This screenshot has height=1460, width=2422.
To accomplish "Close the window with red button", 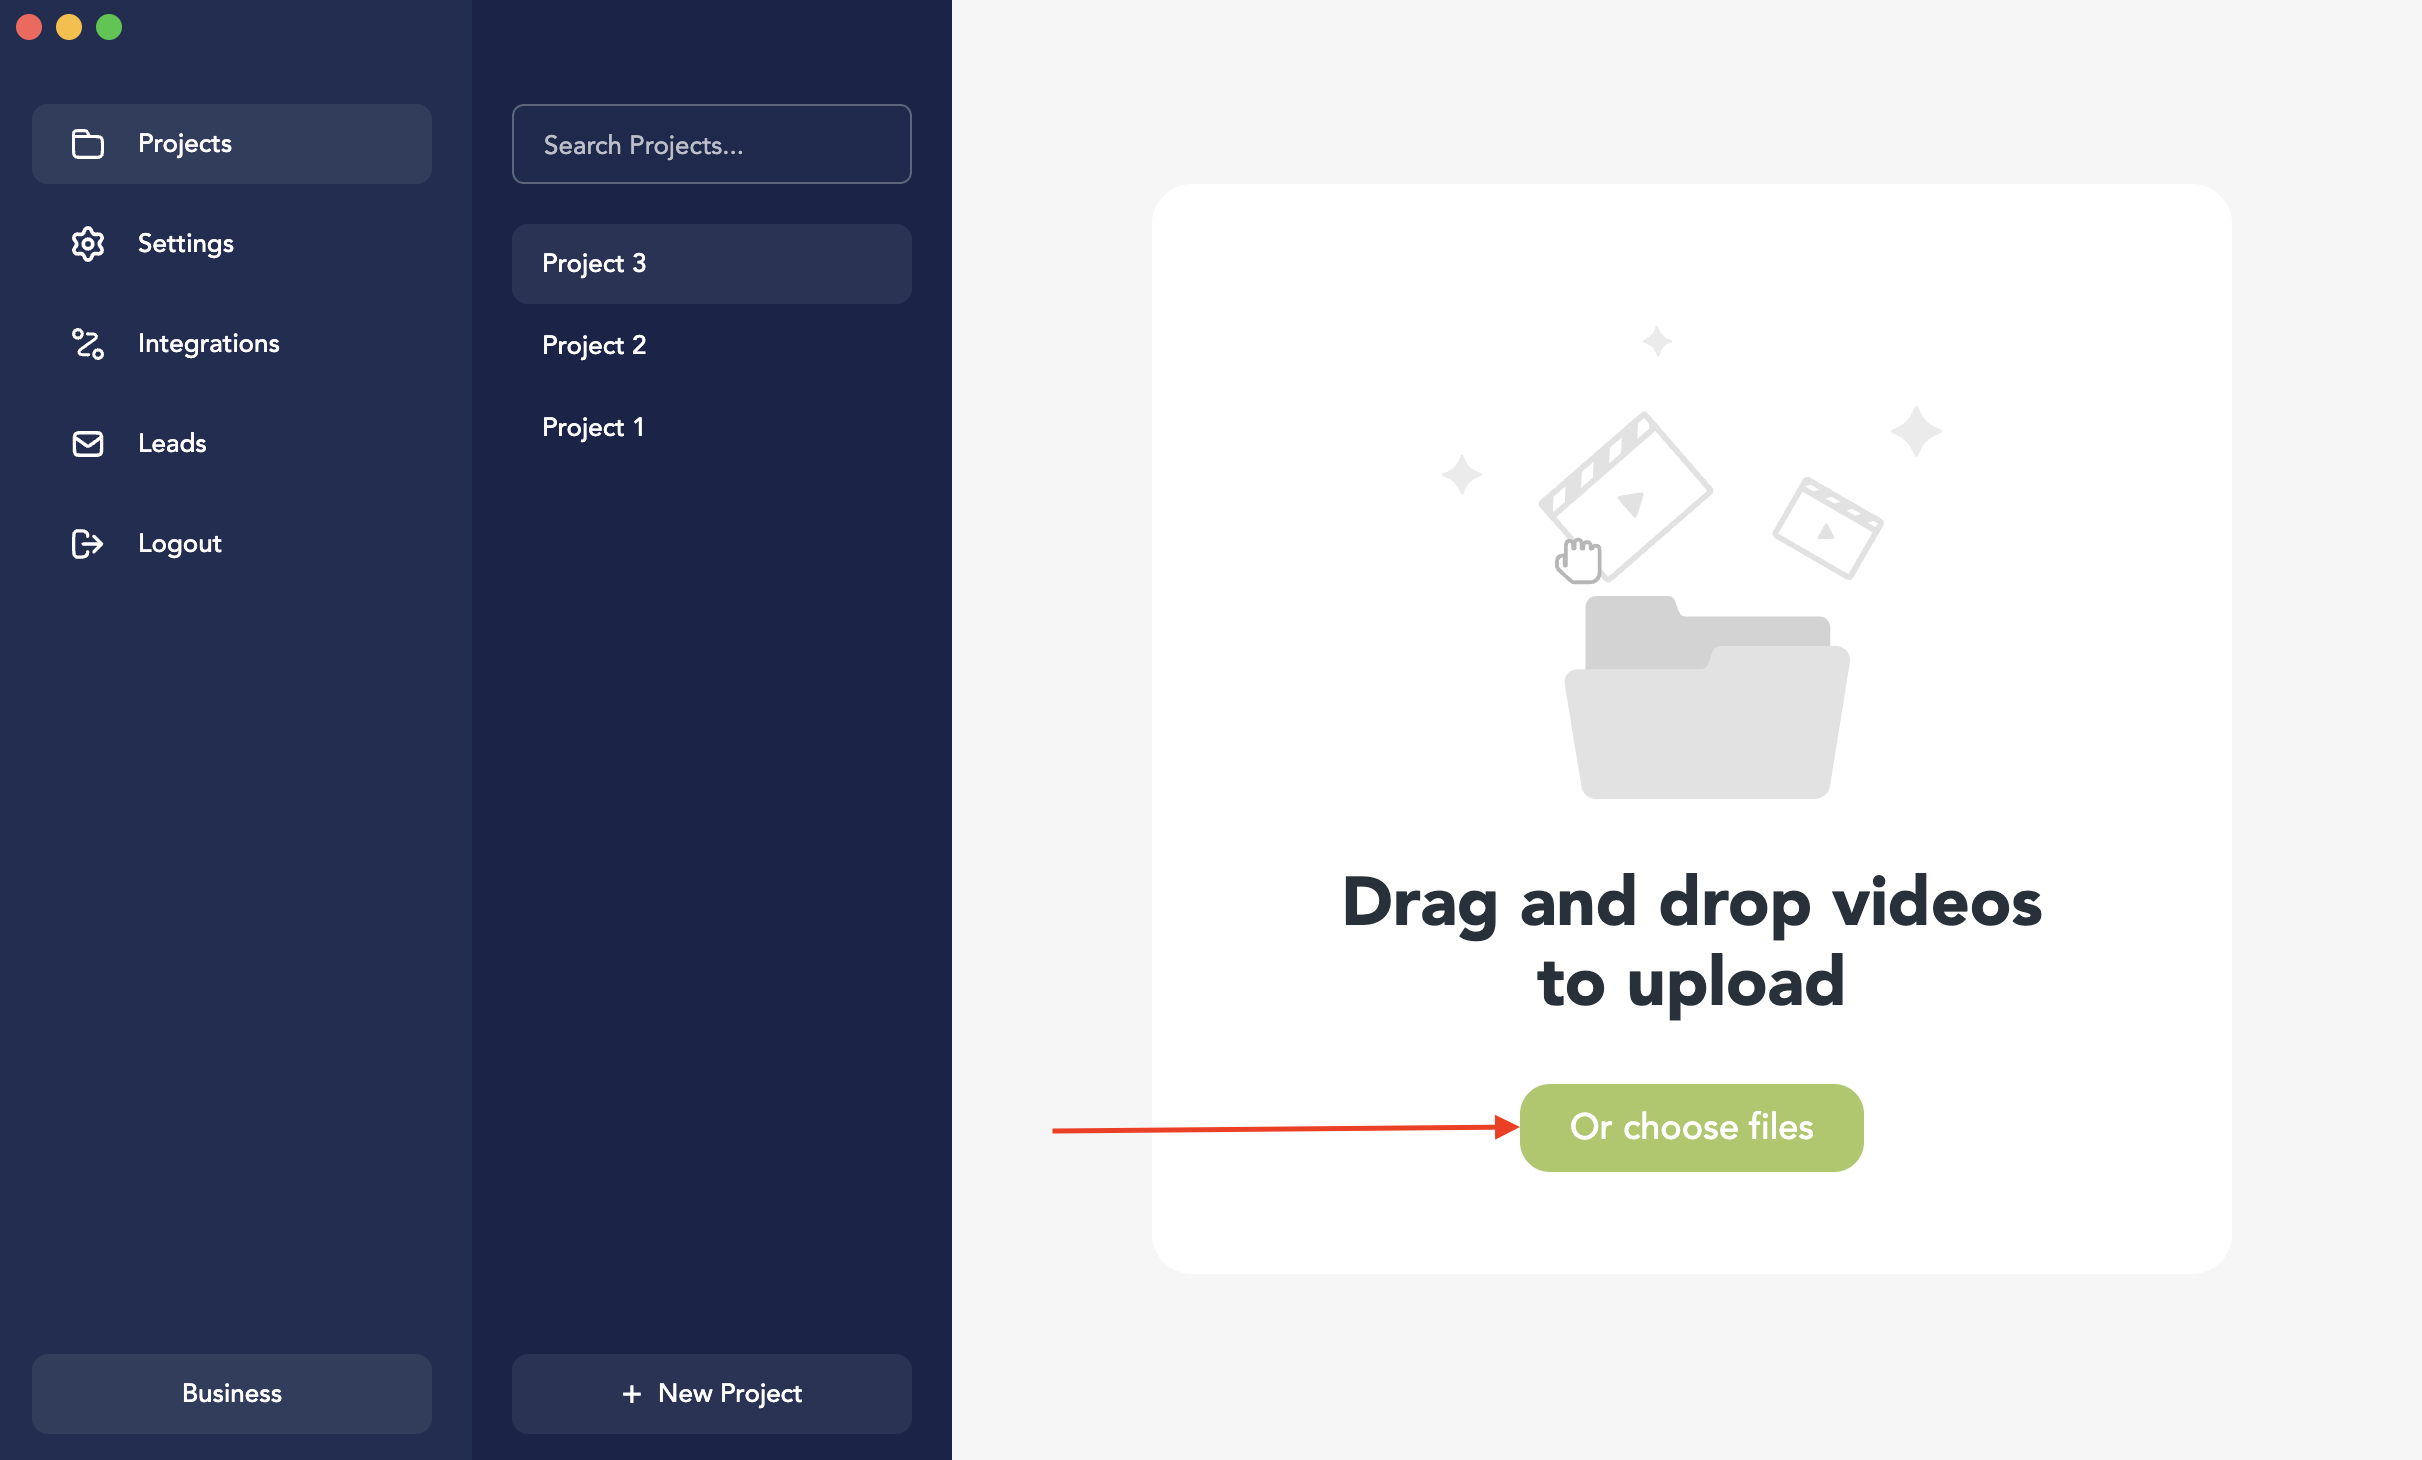I will coord(29,27).
